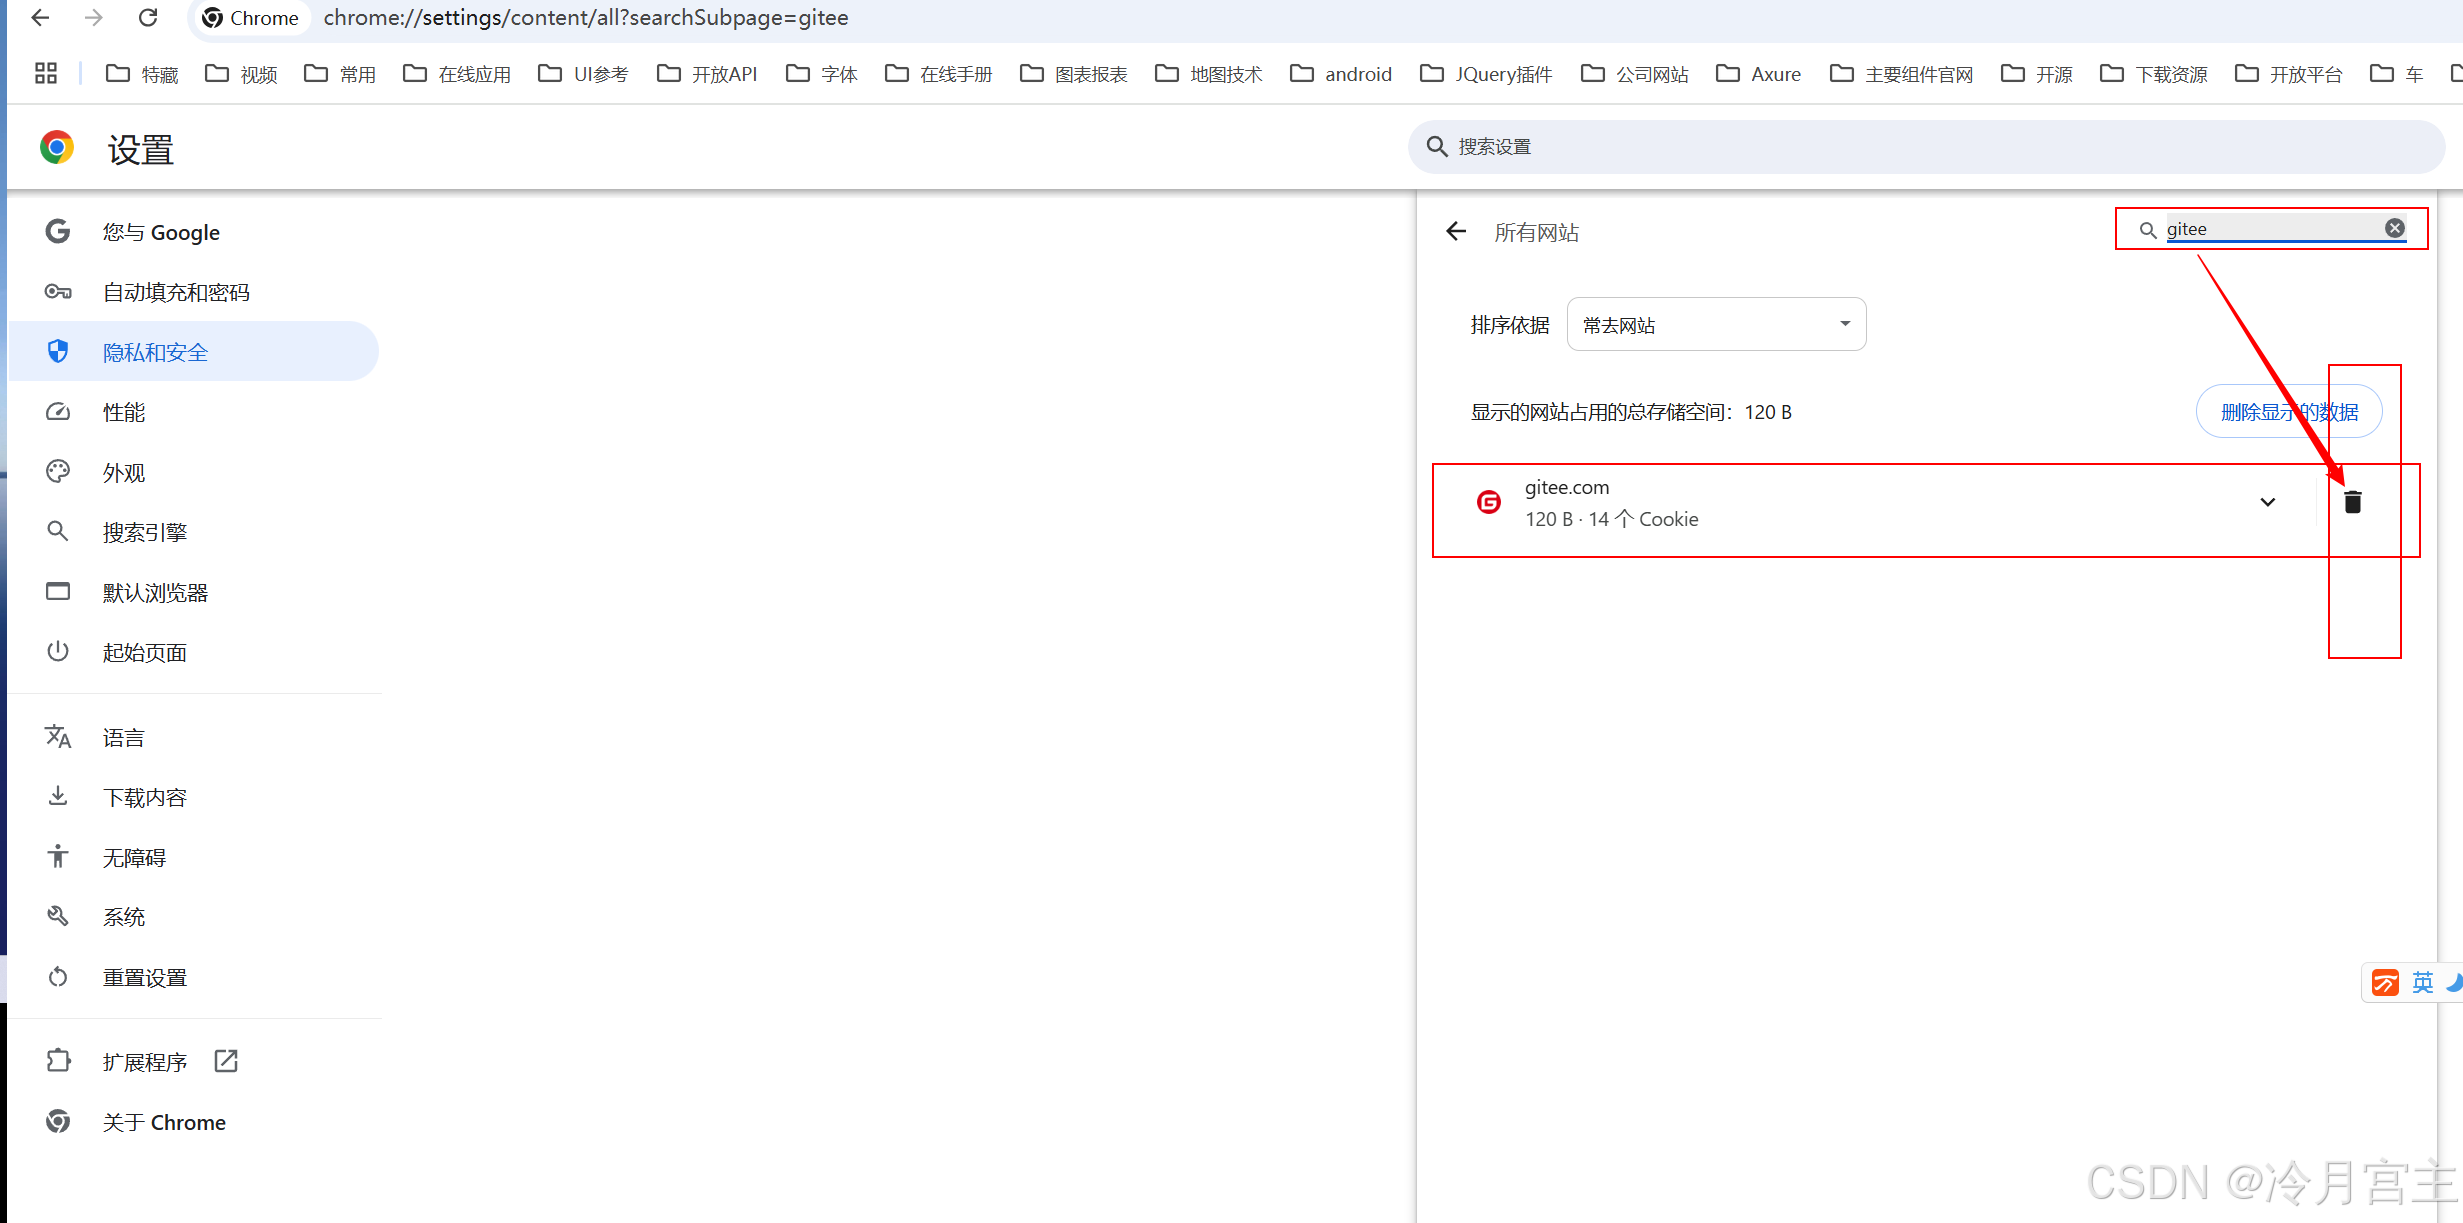Click the delete displayed data button
The image size is (2463, 1223).
coord(2288,412)
